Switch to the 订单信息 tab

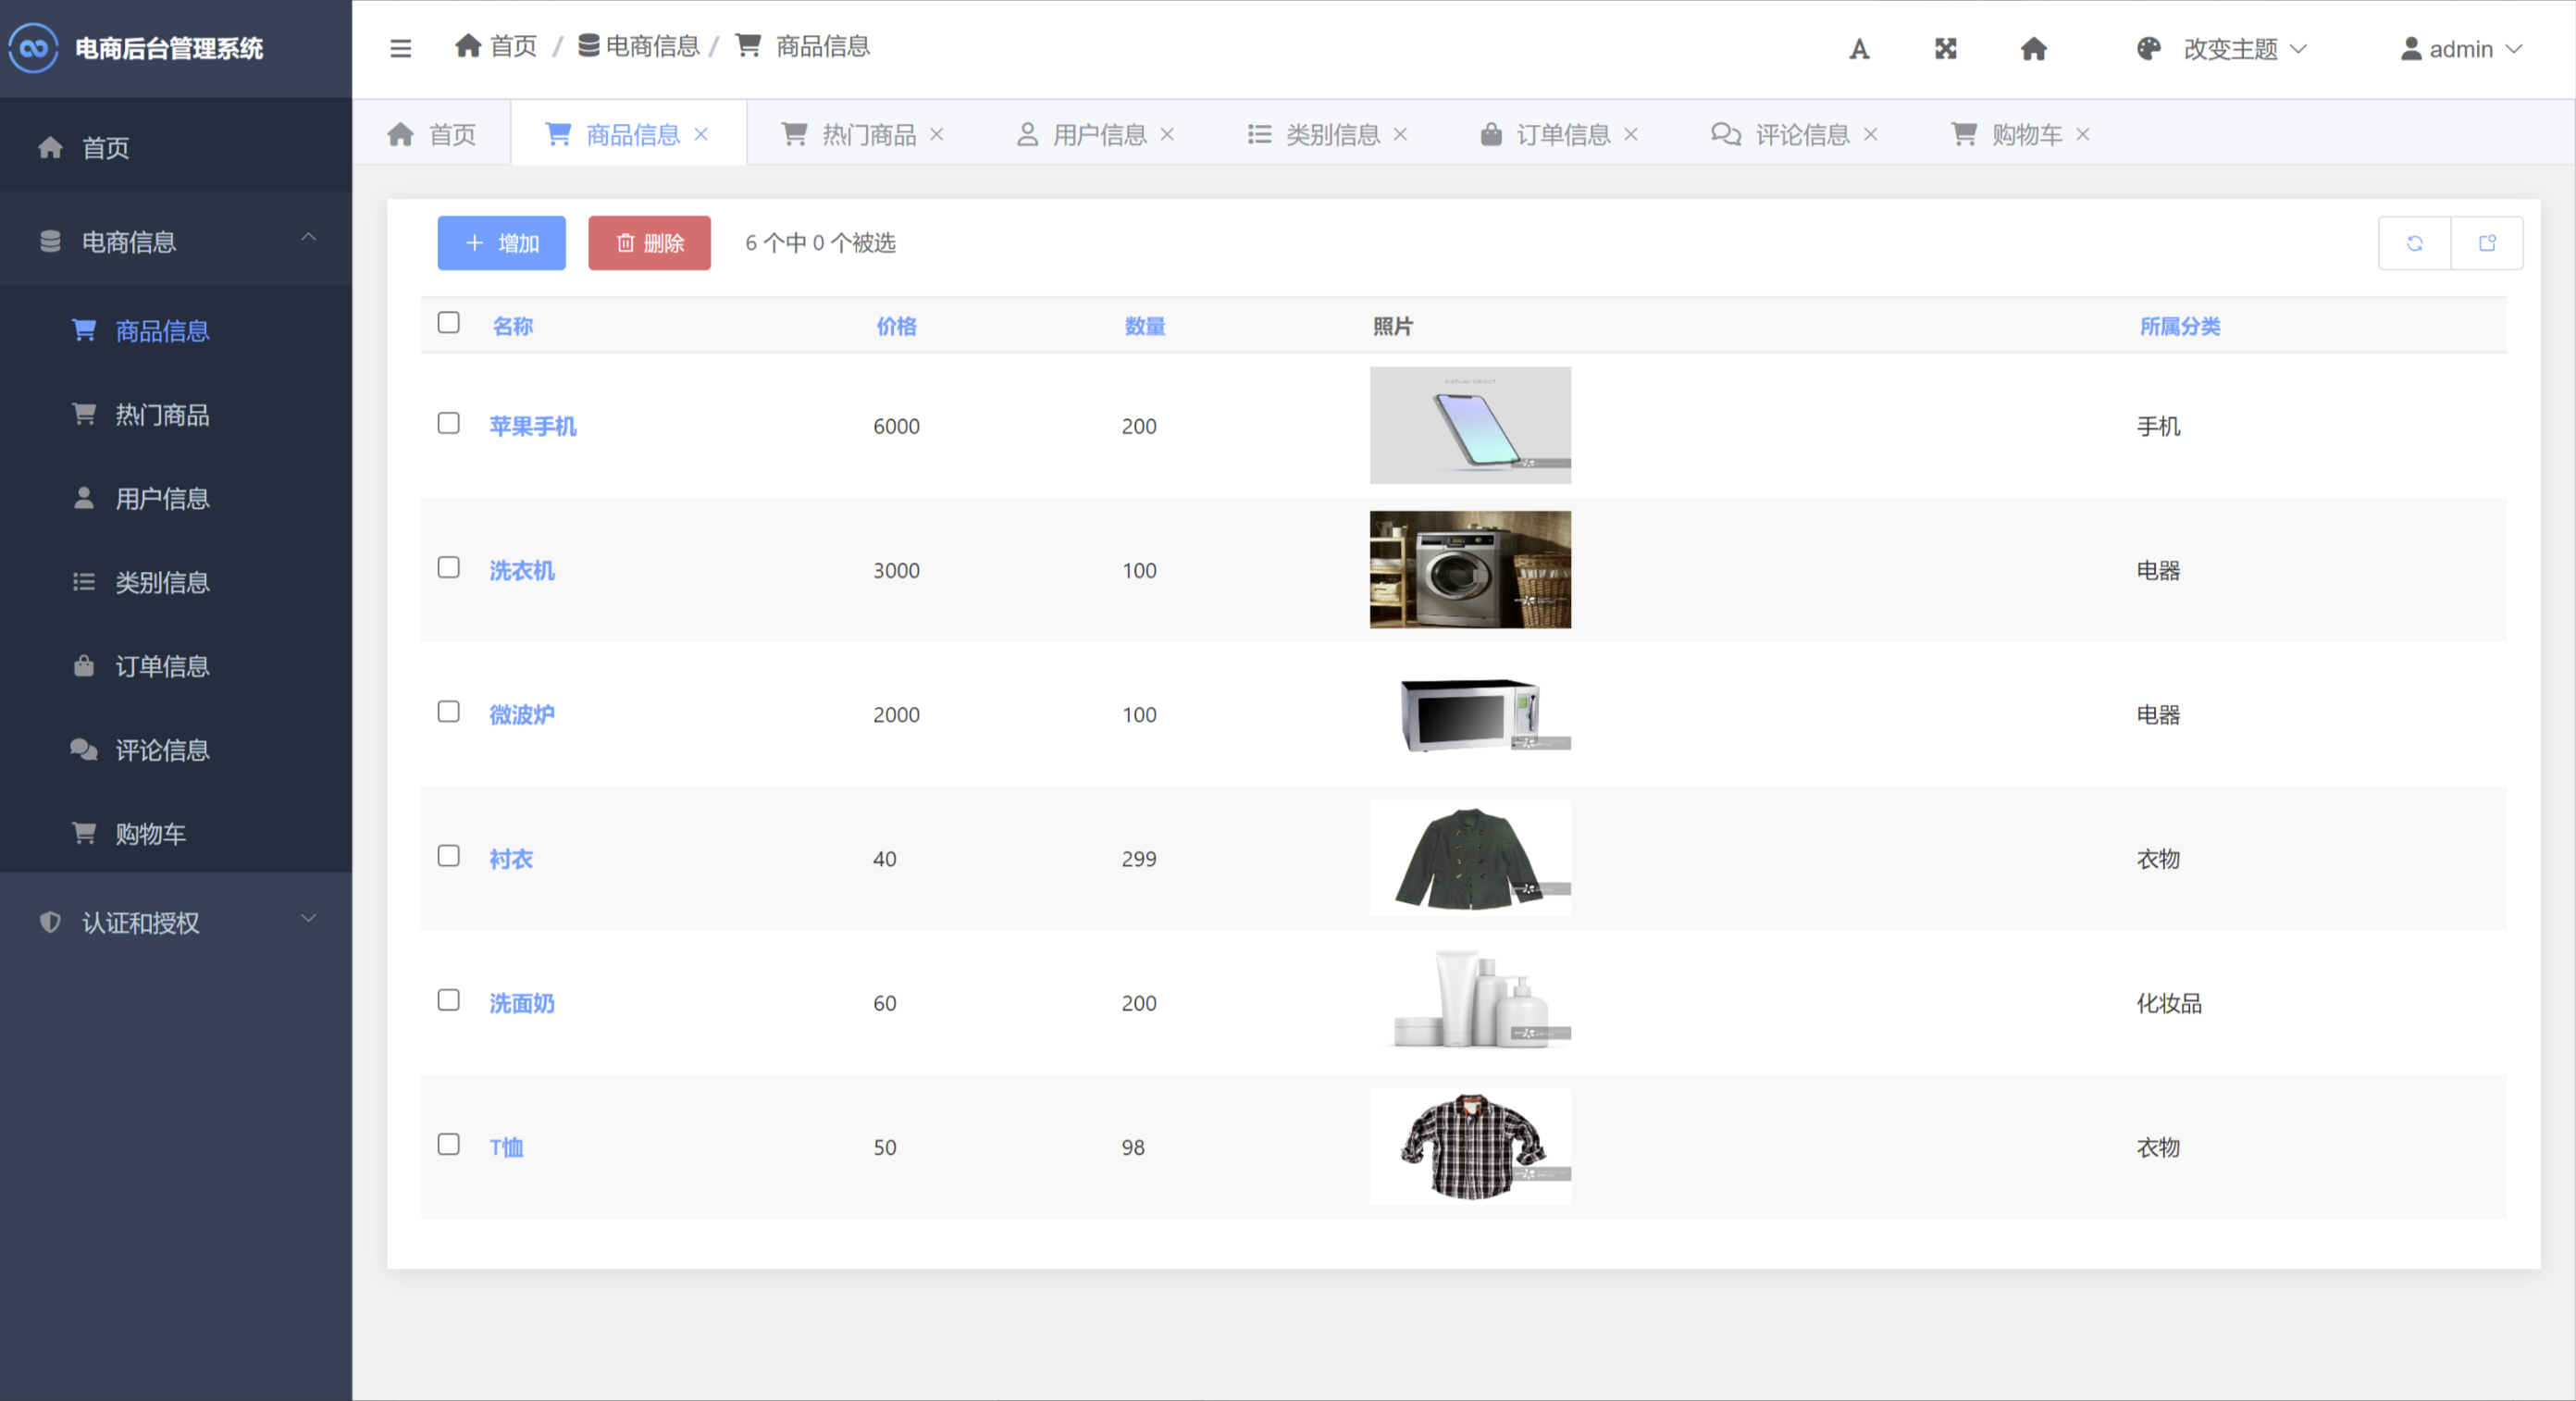pos(1563,133)
